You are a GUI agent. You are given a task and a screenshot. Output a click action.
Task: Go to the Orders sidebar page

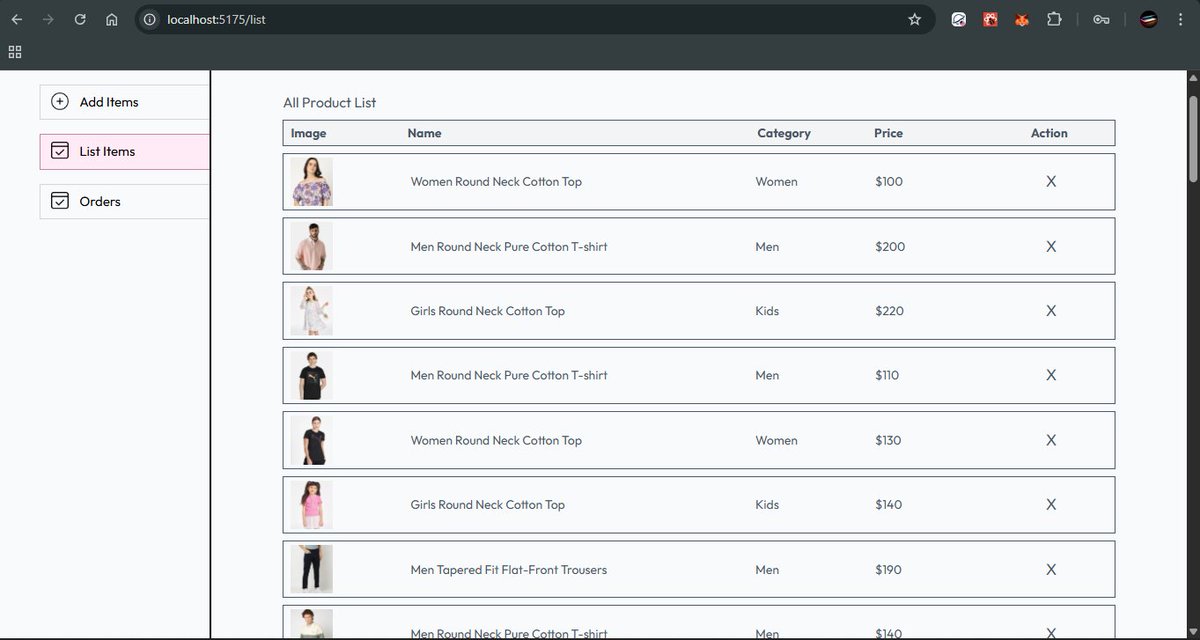click(125, 201)
